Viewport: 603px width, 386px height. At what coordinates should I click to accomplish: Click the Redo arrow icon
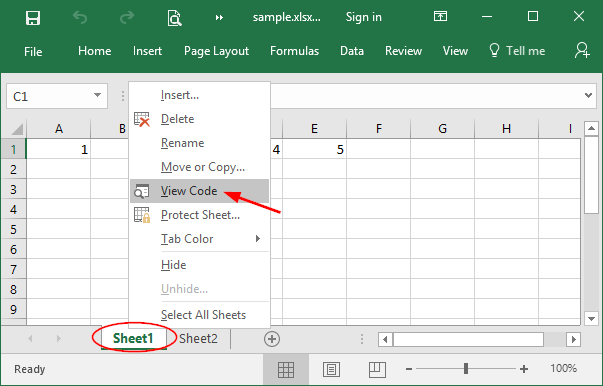[x=127, y=17]
